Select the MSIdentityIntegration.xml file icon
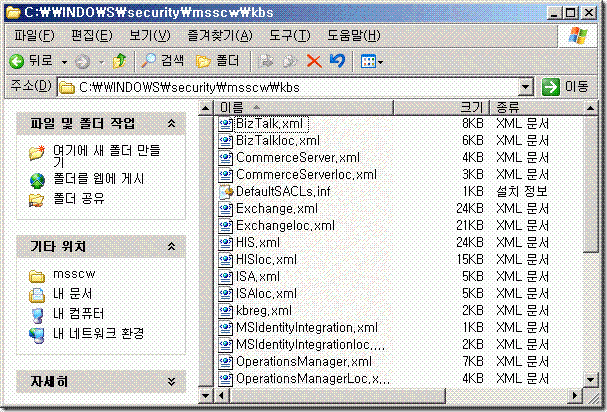 coord(225,328)
